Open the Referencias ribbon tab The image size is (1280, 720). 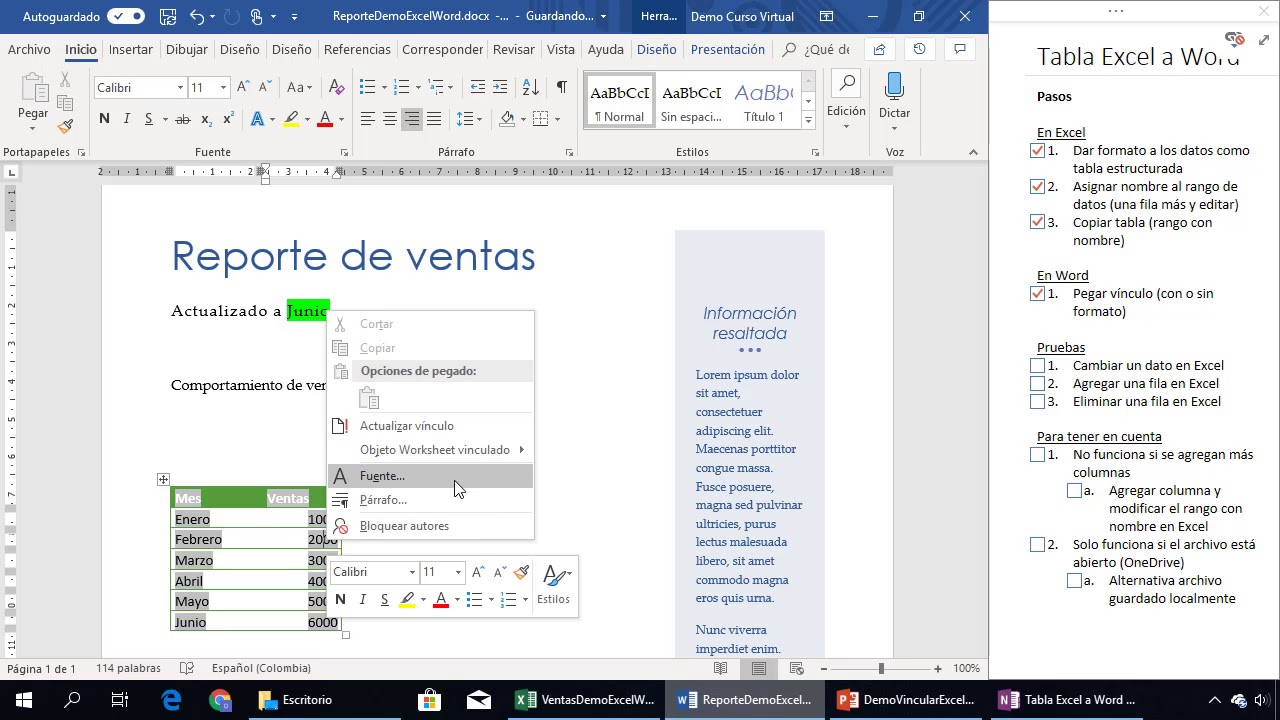(x=357, y=49)
